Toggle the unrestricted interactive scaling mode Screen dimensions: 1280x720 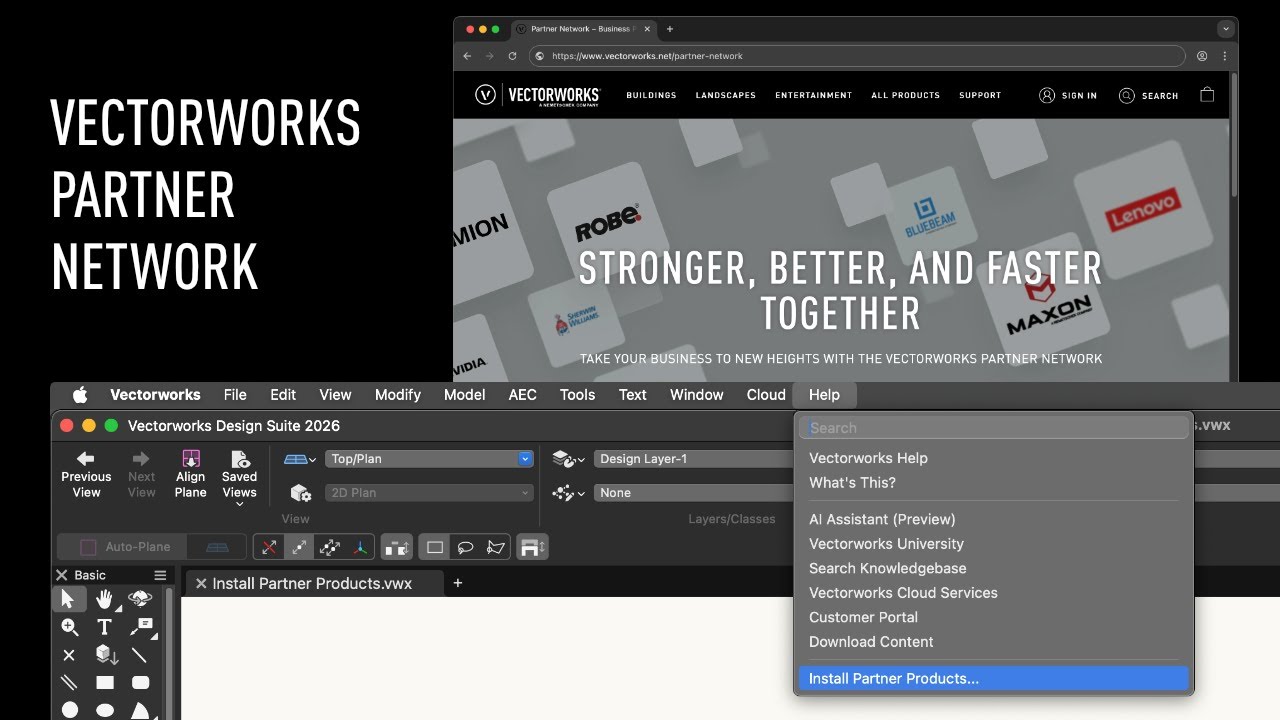click(x=329, y=547)
